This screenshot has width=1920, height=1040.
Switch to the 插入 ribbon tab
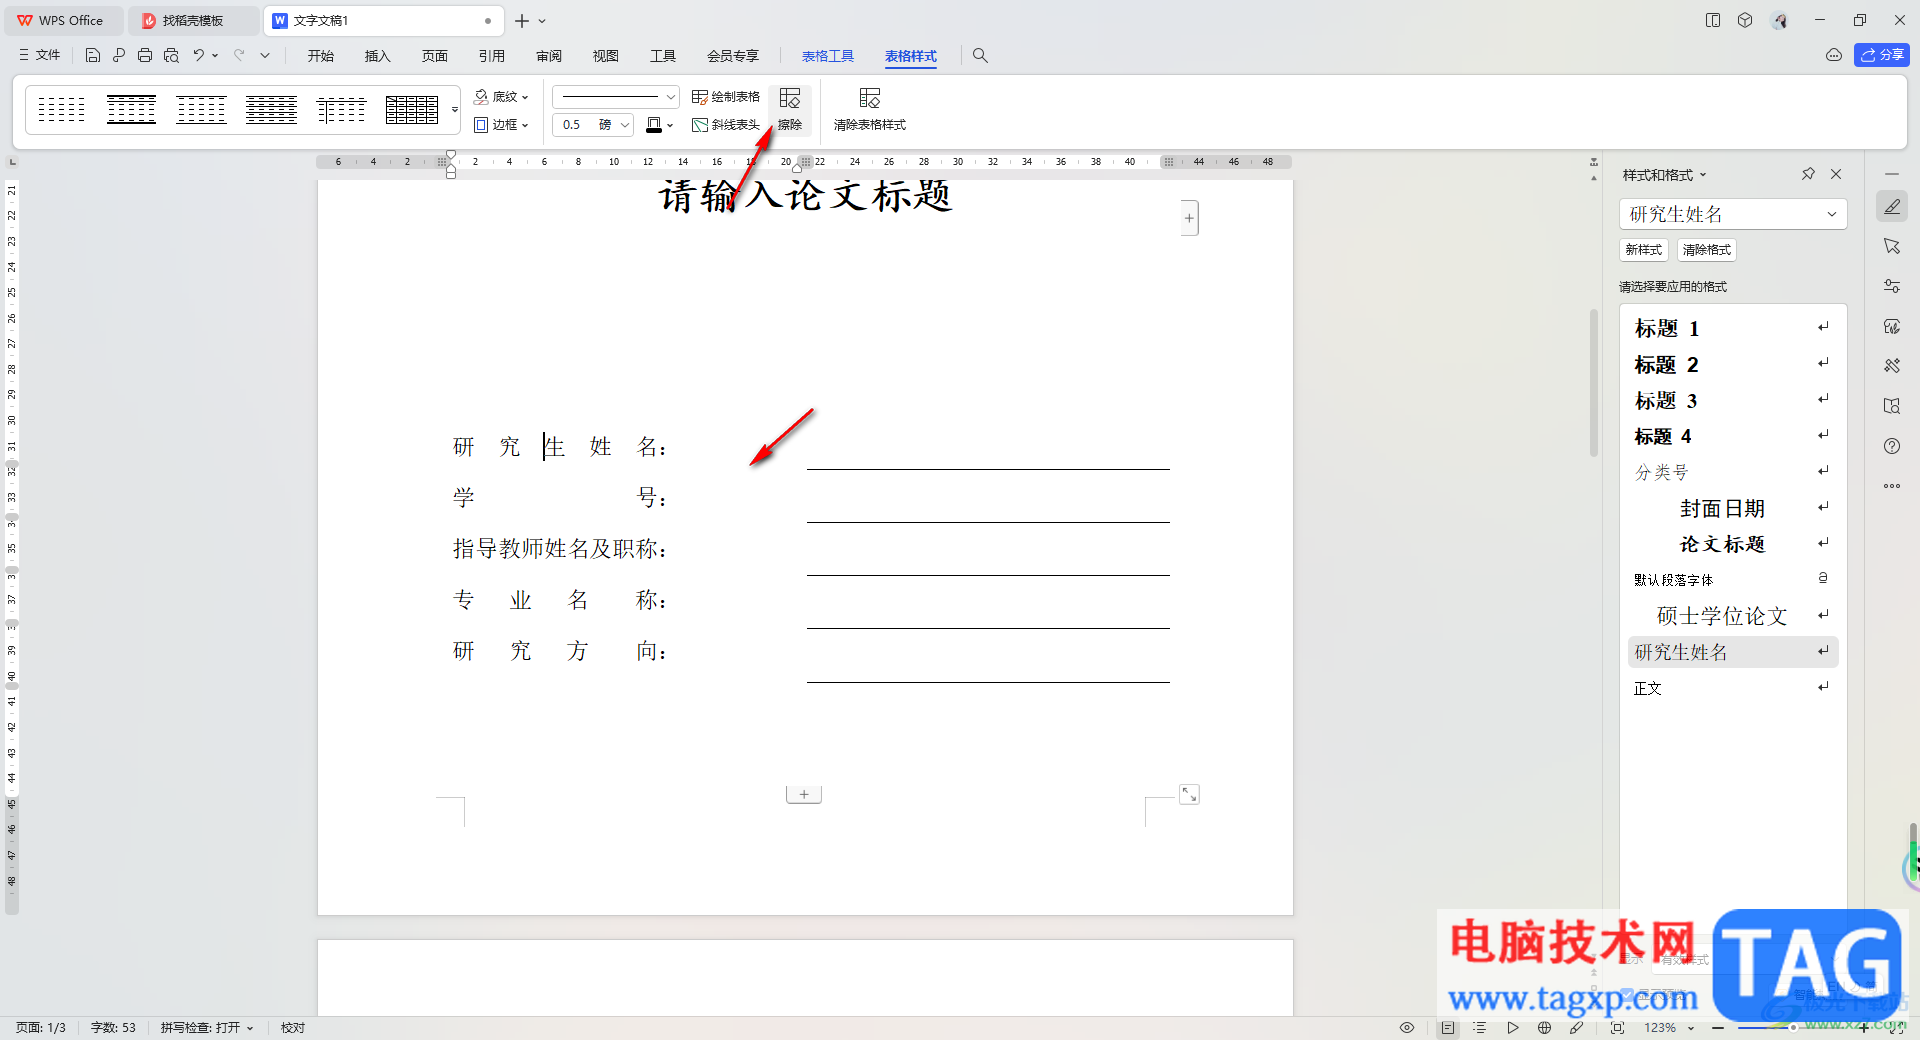click(378, 56)
